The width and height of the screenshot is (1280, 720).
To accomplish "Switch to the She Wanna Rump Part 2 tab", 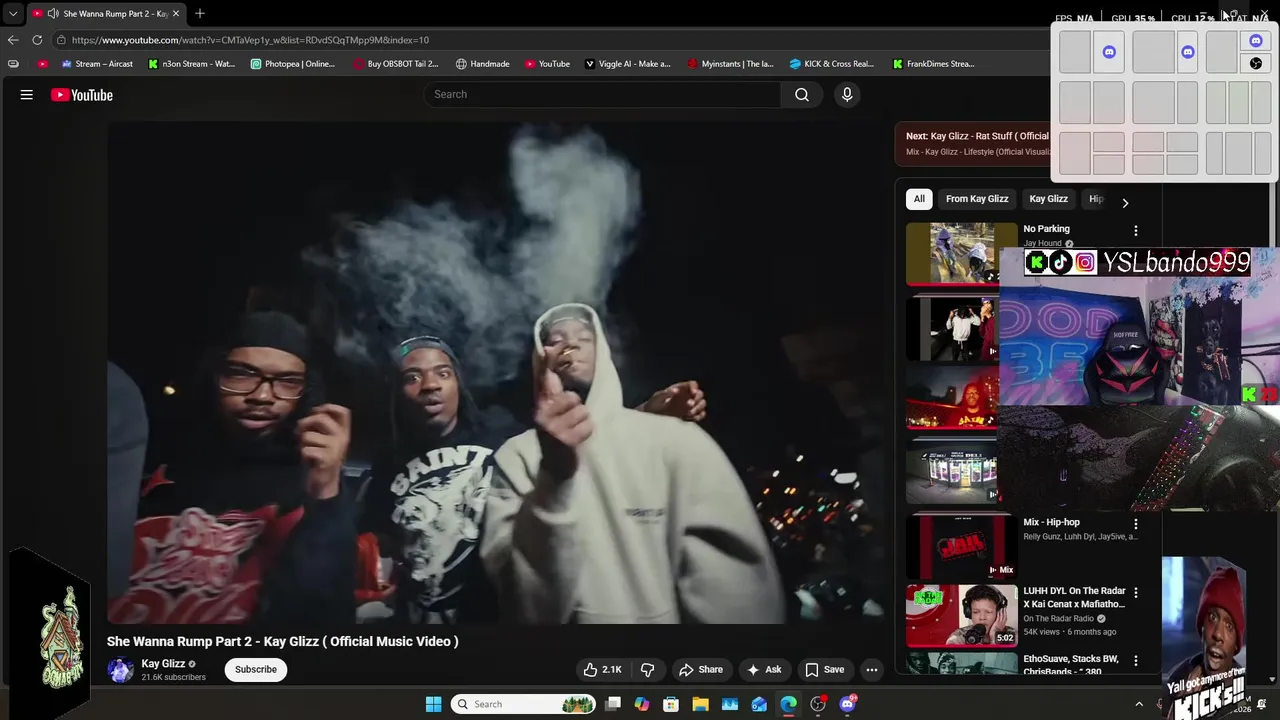I will pyautogui.click(x=107, y=14).
